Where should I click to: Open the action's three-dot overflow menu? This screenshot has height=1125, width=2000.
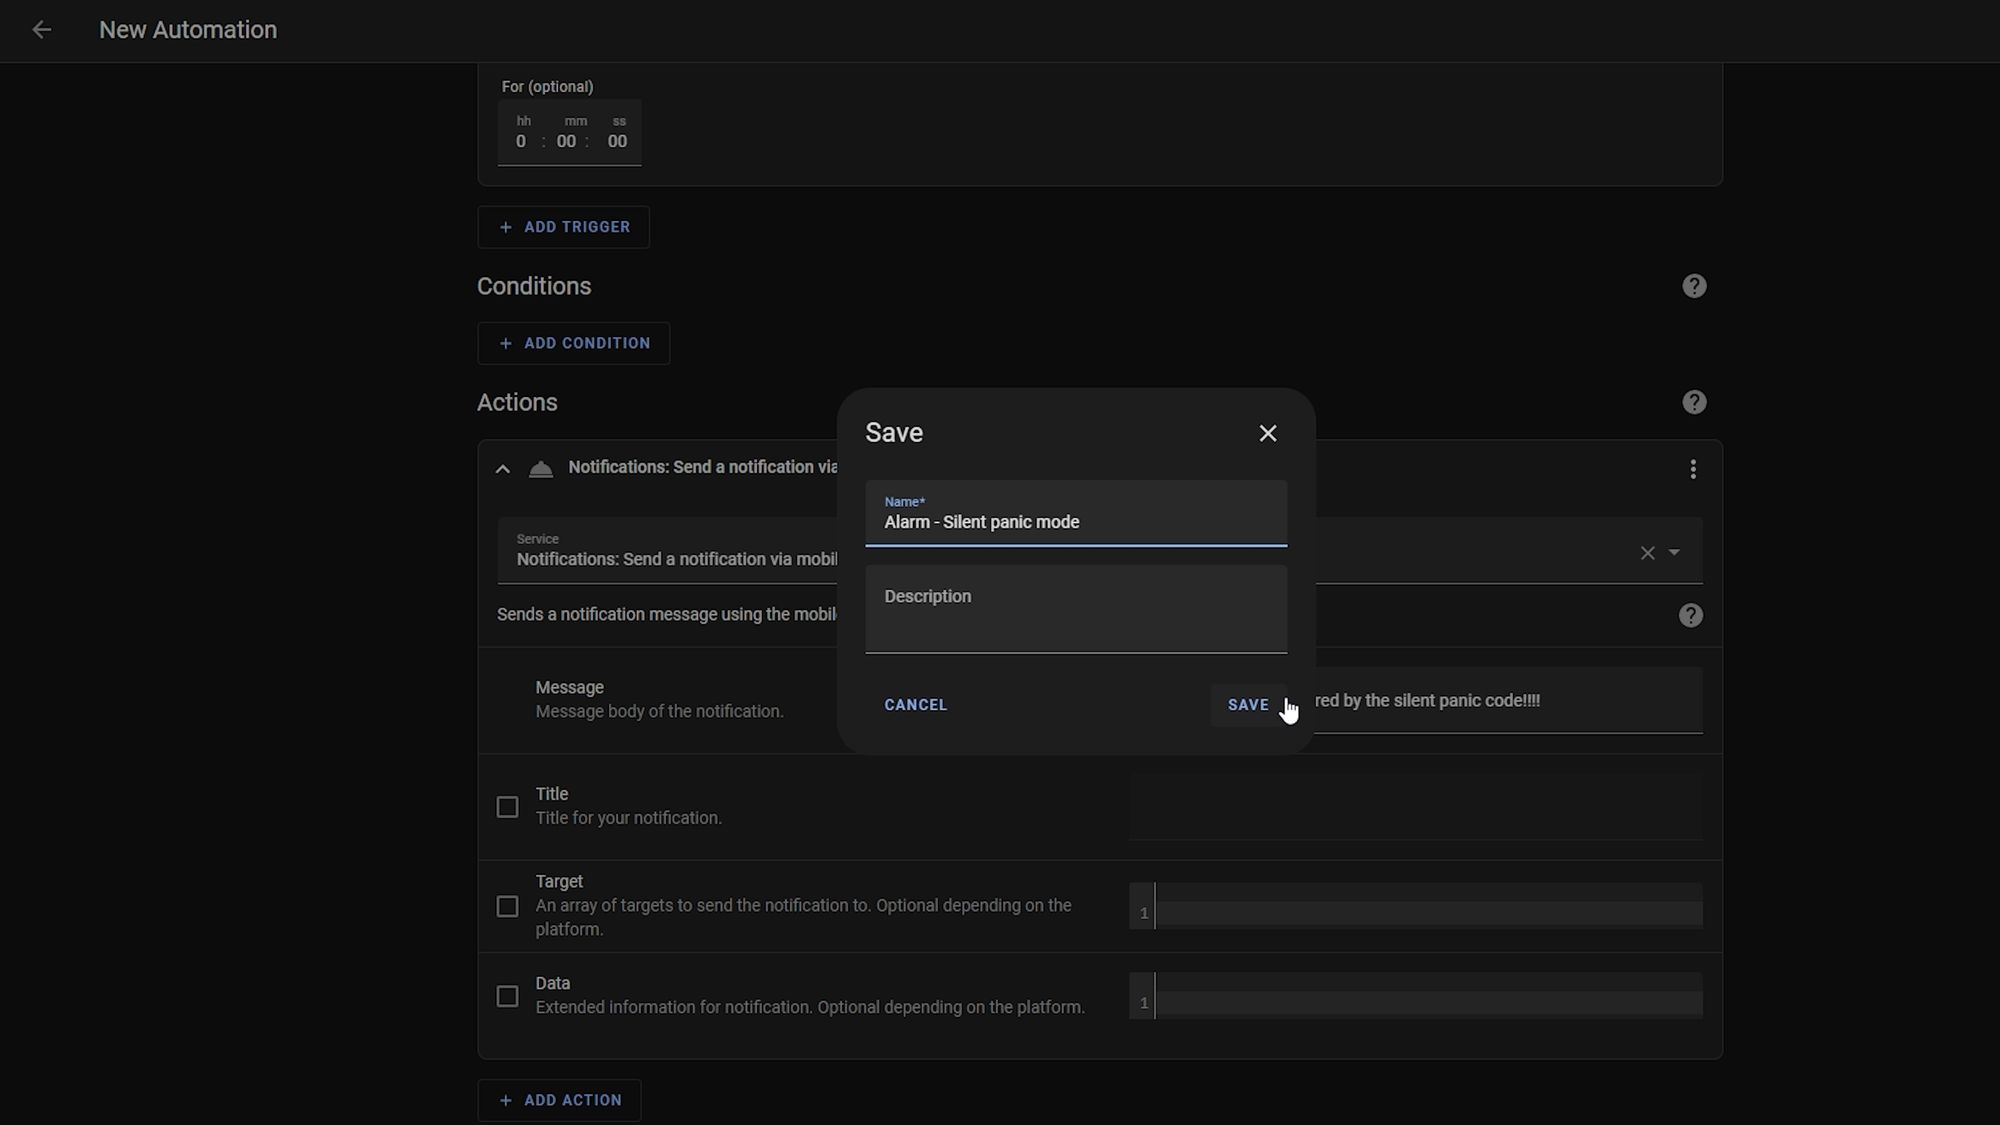(1692, 469)
